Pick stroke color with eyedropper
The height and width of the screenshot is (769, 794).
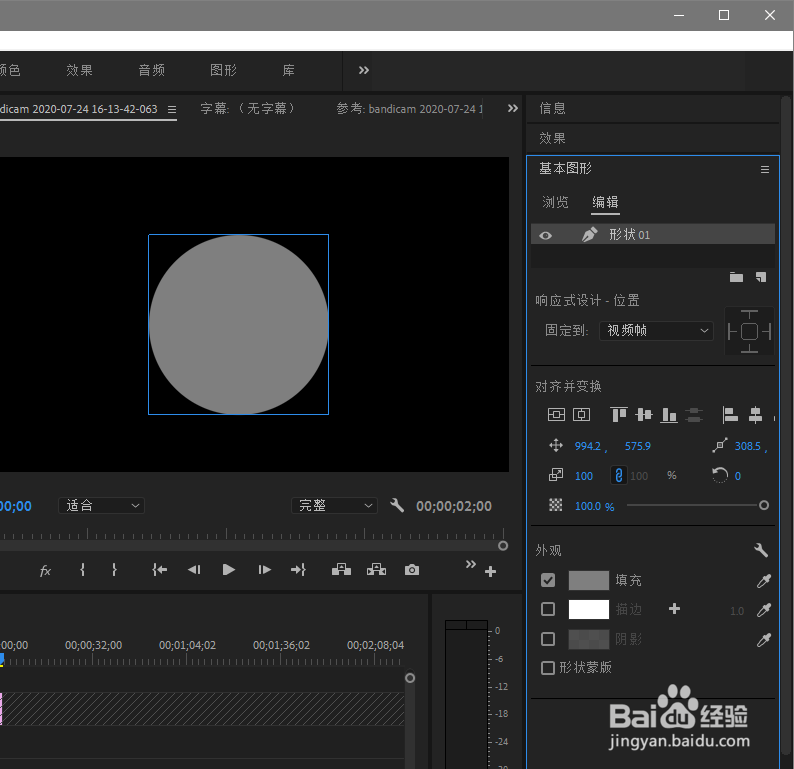pyautogui.click(x=764, y=610)
